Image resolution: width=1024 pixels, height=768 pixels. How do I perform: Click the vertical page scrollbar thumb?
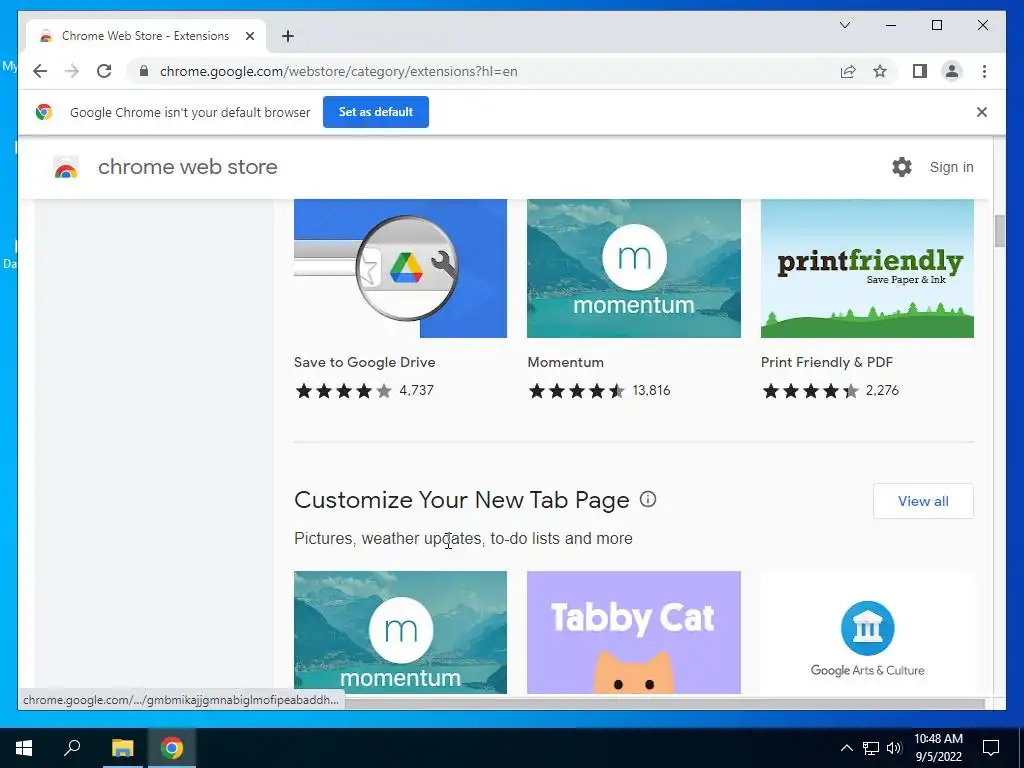(x=999, y=231)
